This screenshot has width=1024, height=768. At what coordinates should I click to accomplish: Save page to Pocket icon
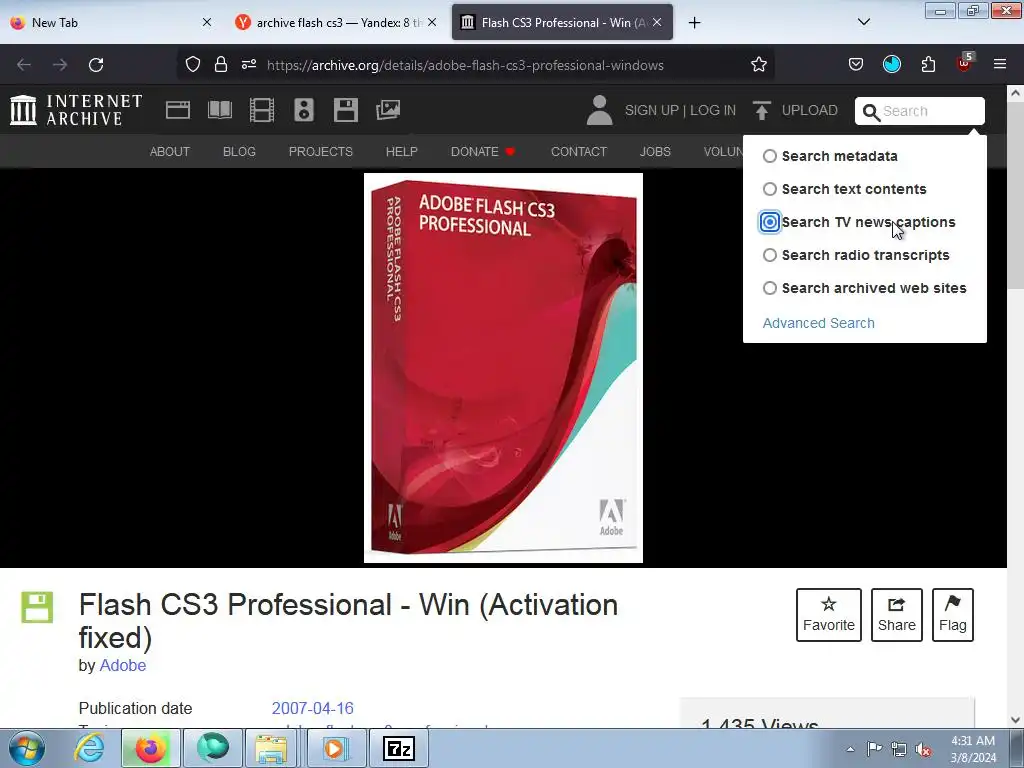[x=856, y=64]
